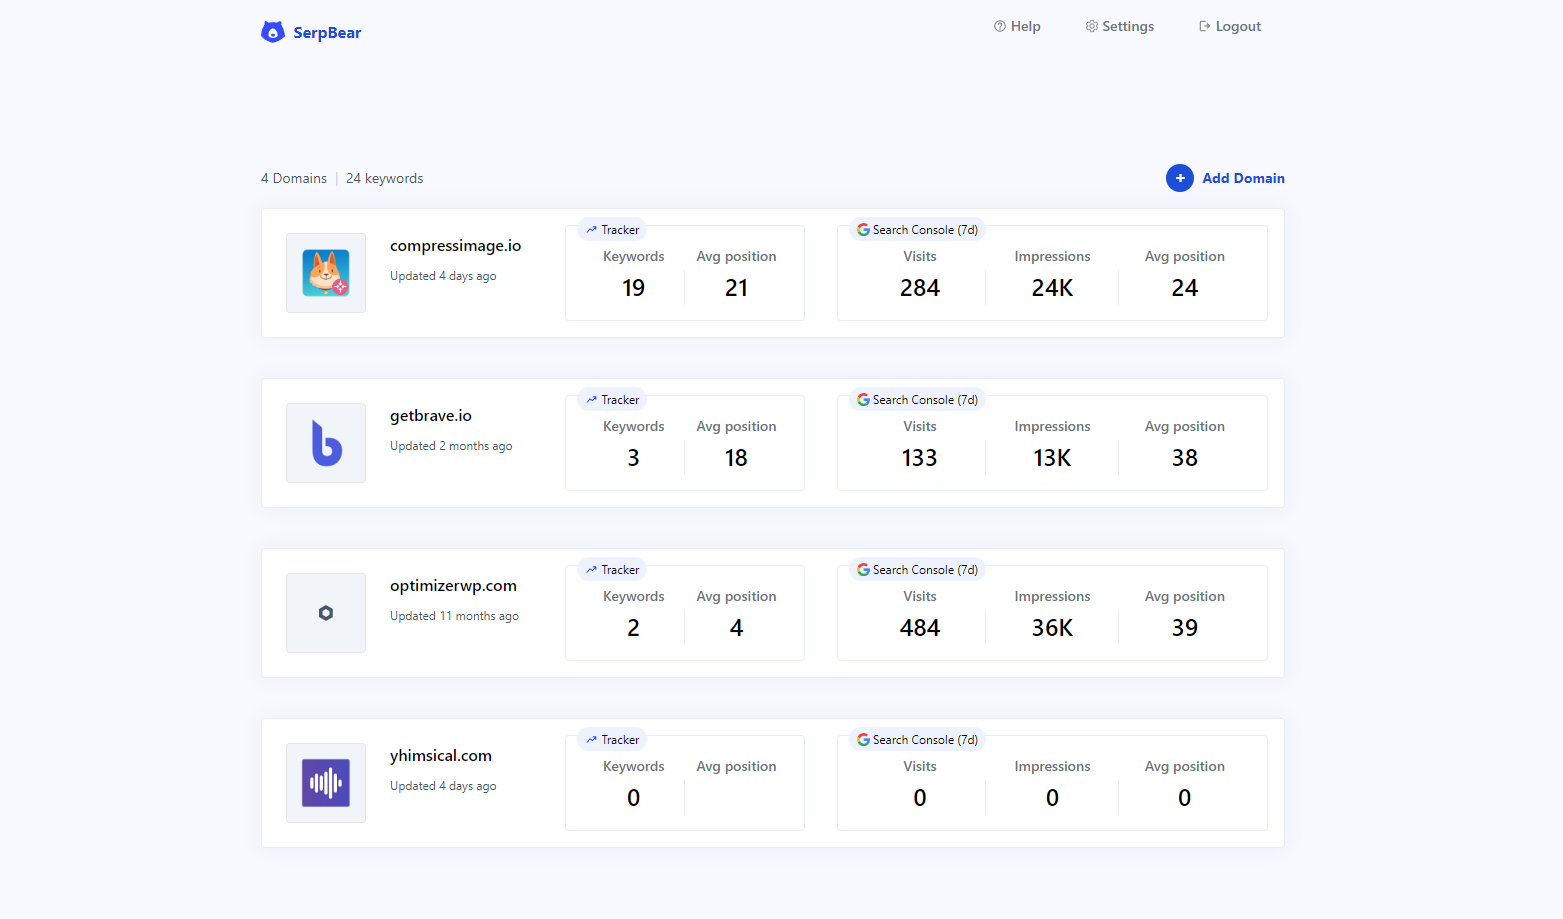
Task: Click the Google icon on yhimsical.com Search Console badge
Action: tap(863, 739)
